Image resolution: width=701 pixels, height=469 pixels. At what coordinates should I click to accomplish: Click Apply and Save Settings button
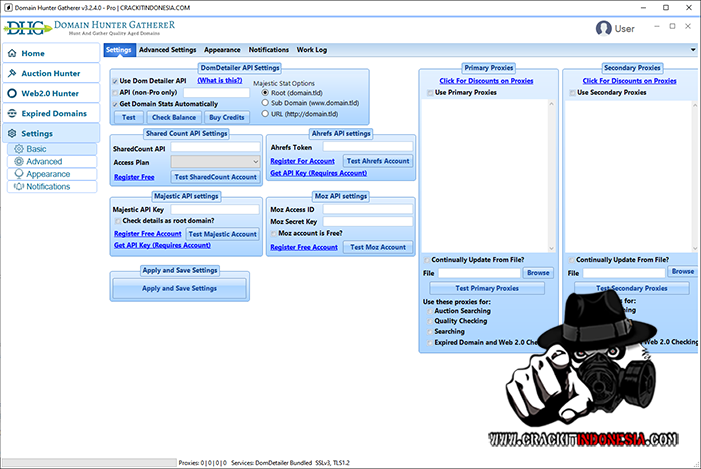click(x=179, y=288)
